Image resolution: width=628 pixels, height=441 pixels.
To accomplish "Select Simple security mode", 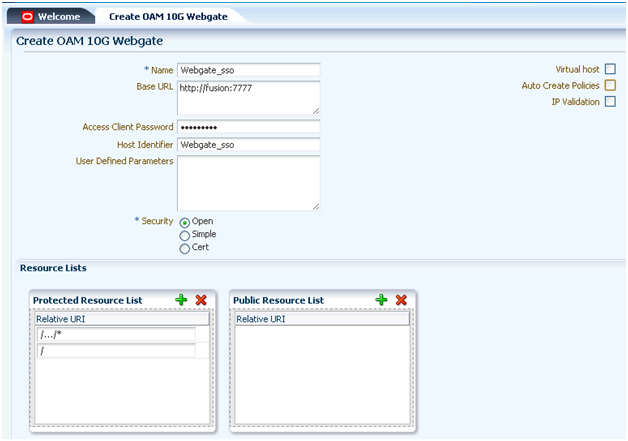I will (x=184, y=236).
